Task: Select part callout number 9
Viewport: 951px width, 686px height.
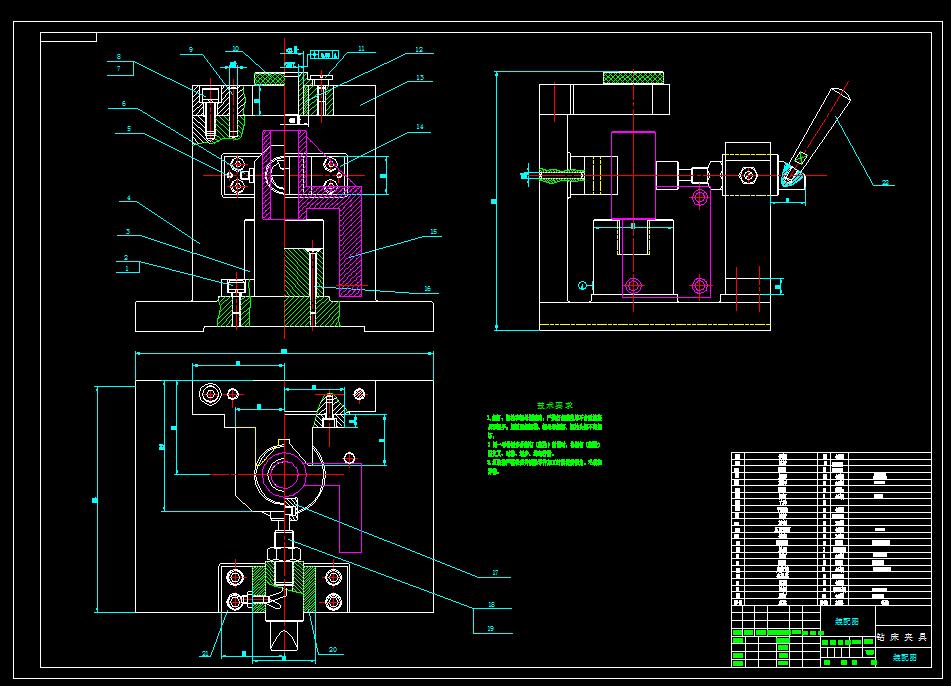Action: [191, 50]
